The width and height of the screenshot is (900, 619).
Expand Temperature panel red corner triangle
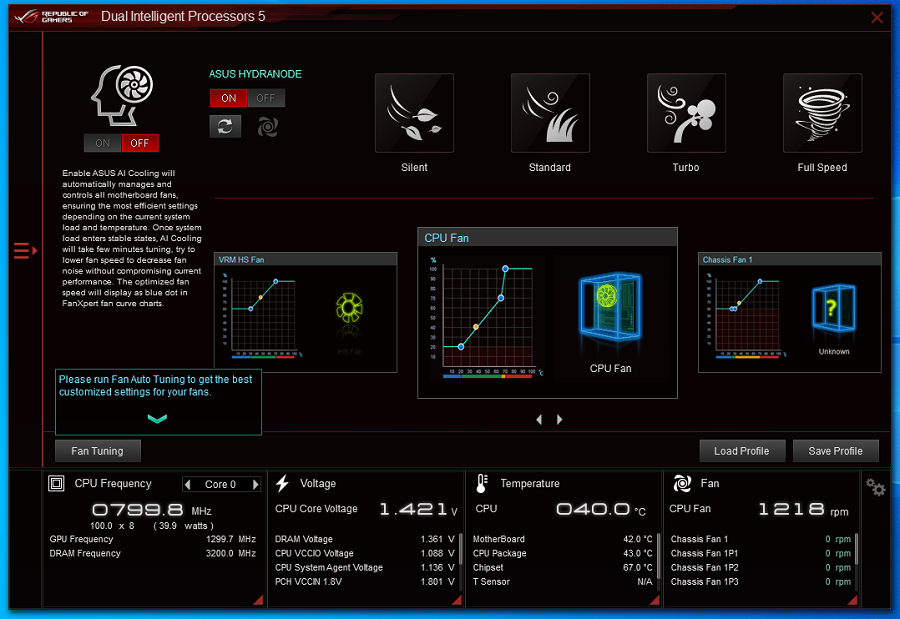click(654, 600)
